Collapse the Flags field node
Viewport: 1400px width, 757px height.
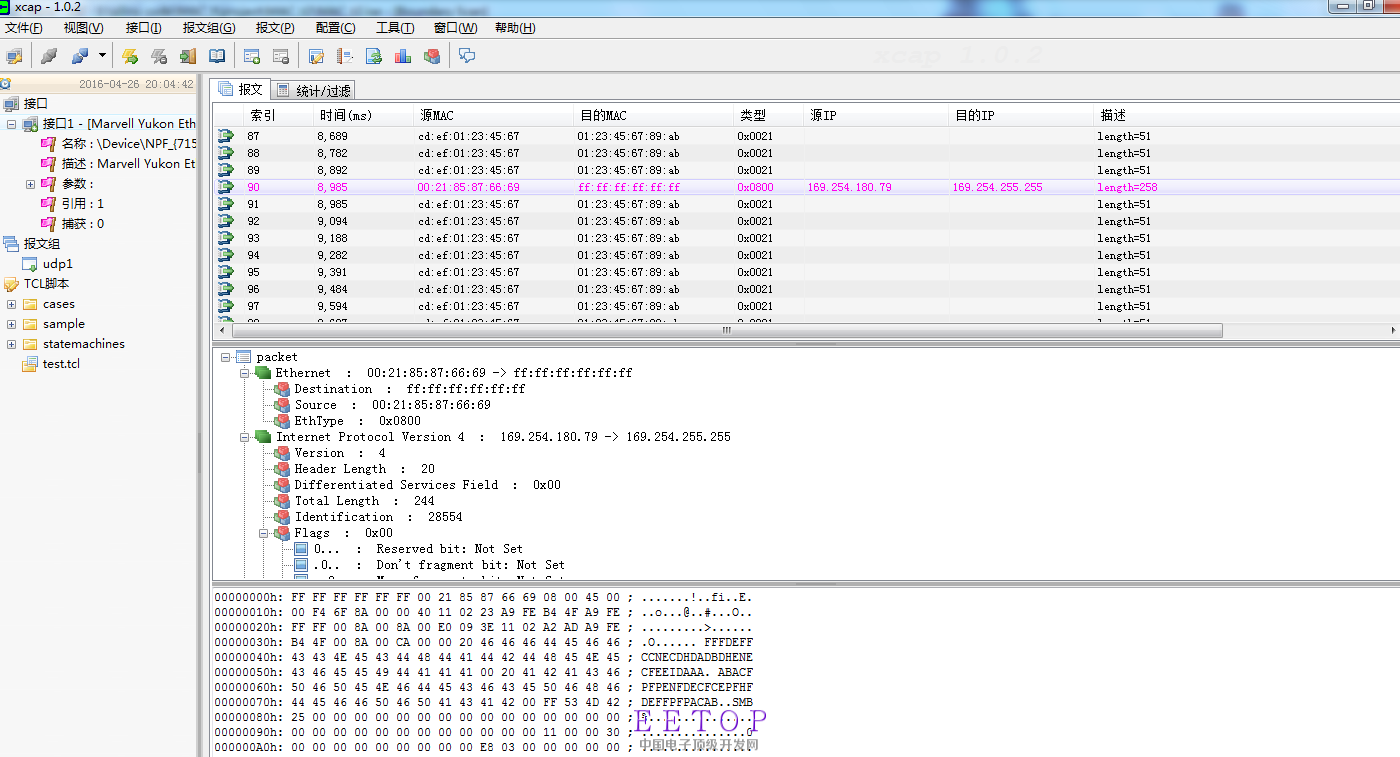click(x=264, y=533)
